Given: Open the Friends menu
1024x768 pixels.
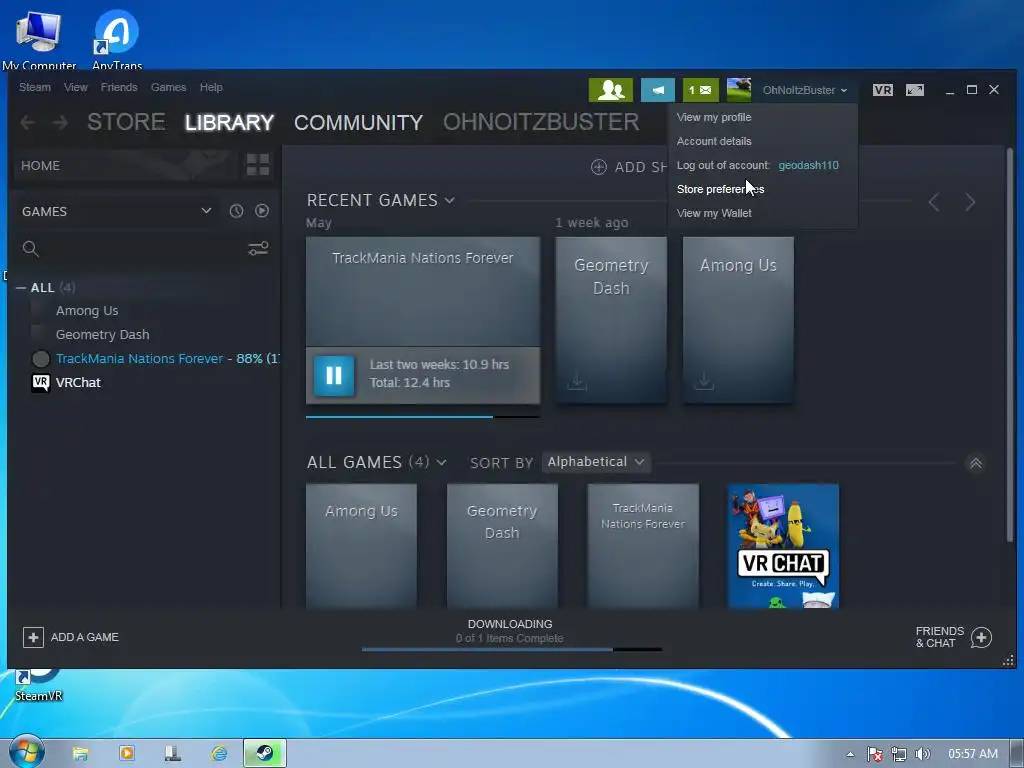Looking at the screenshot, I should point(119,87).
